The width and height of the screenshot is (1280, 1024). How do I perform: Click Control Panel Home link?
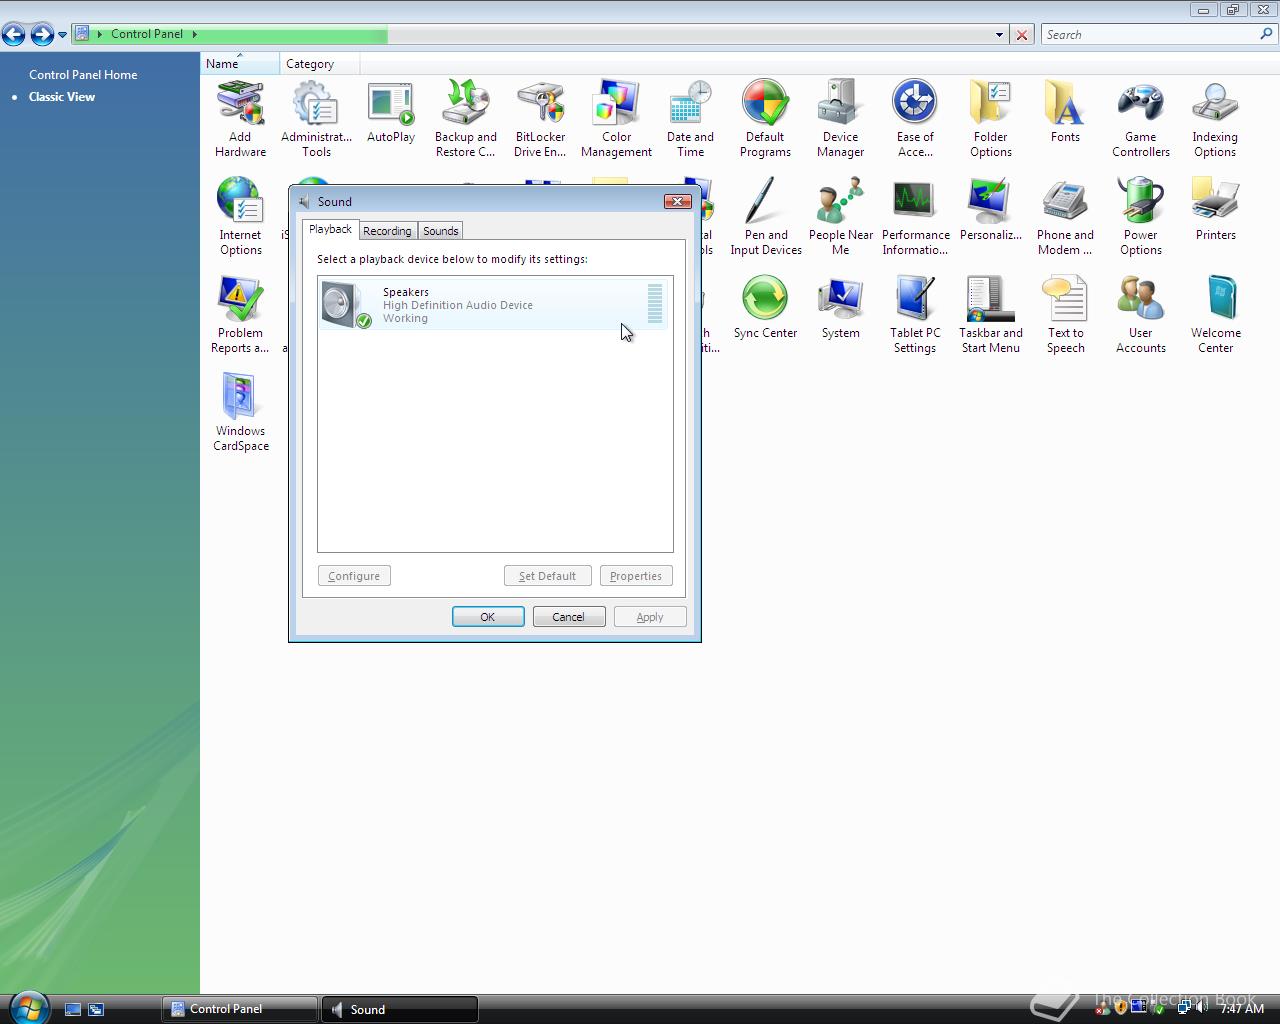pyautogui.click(x=83, y=75)
